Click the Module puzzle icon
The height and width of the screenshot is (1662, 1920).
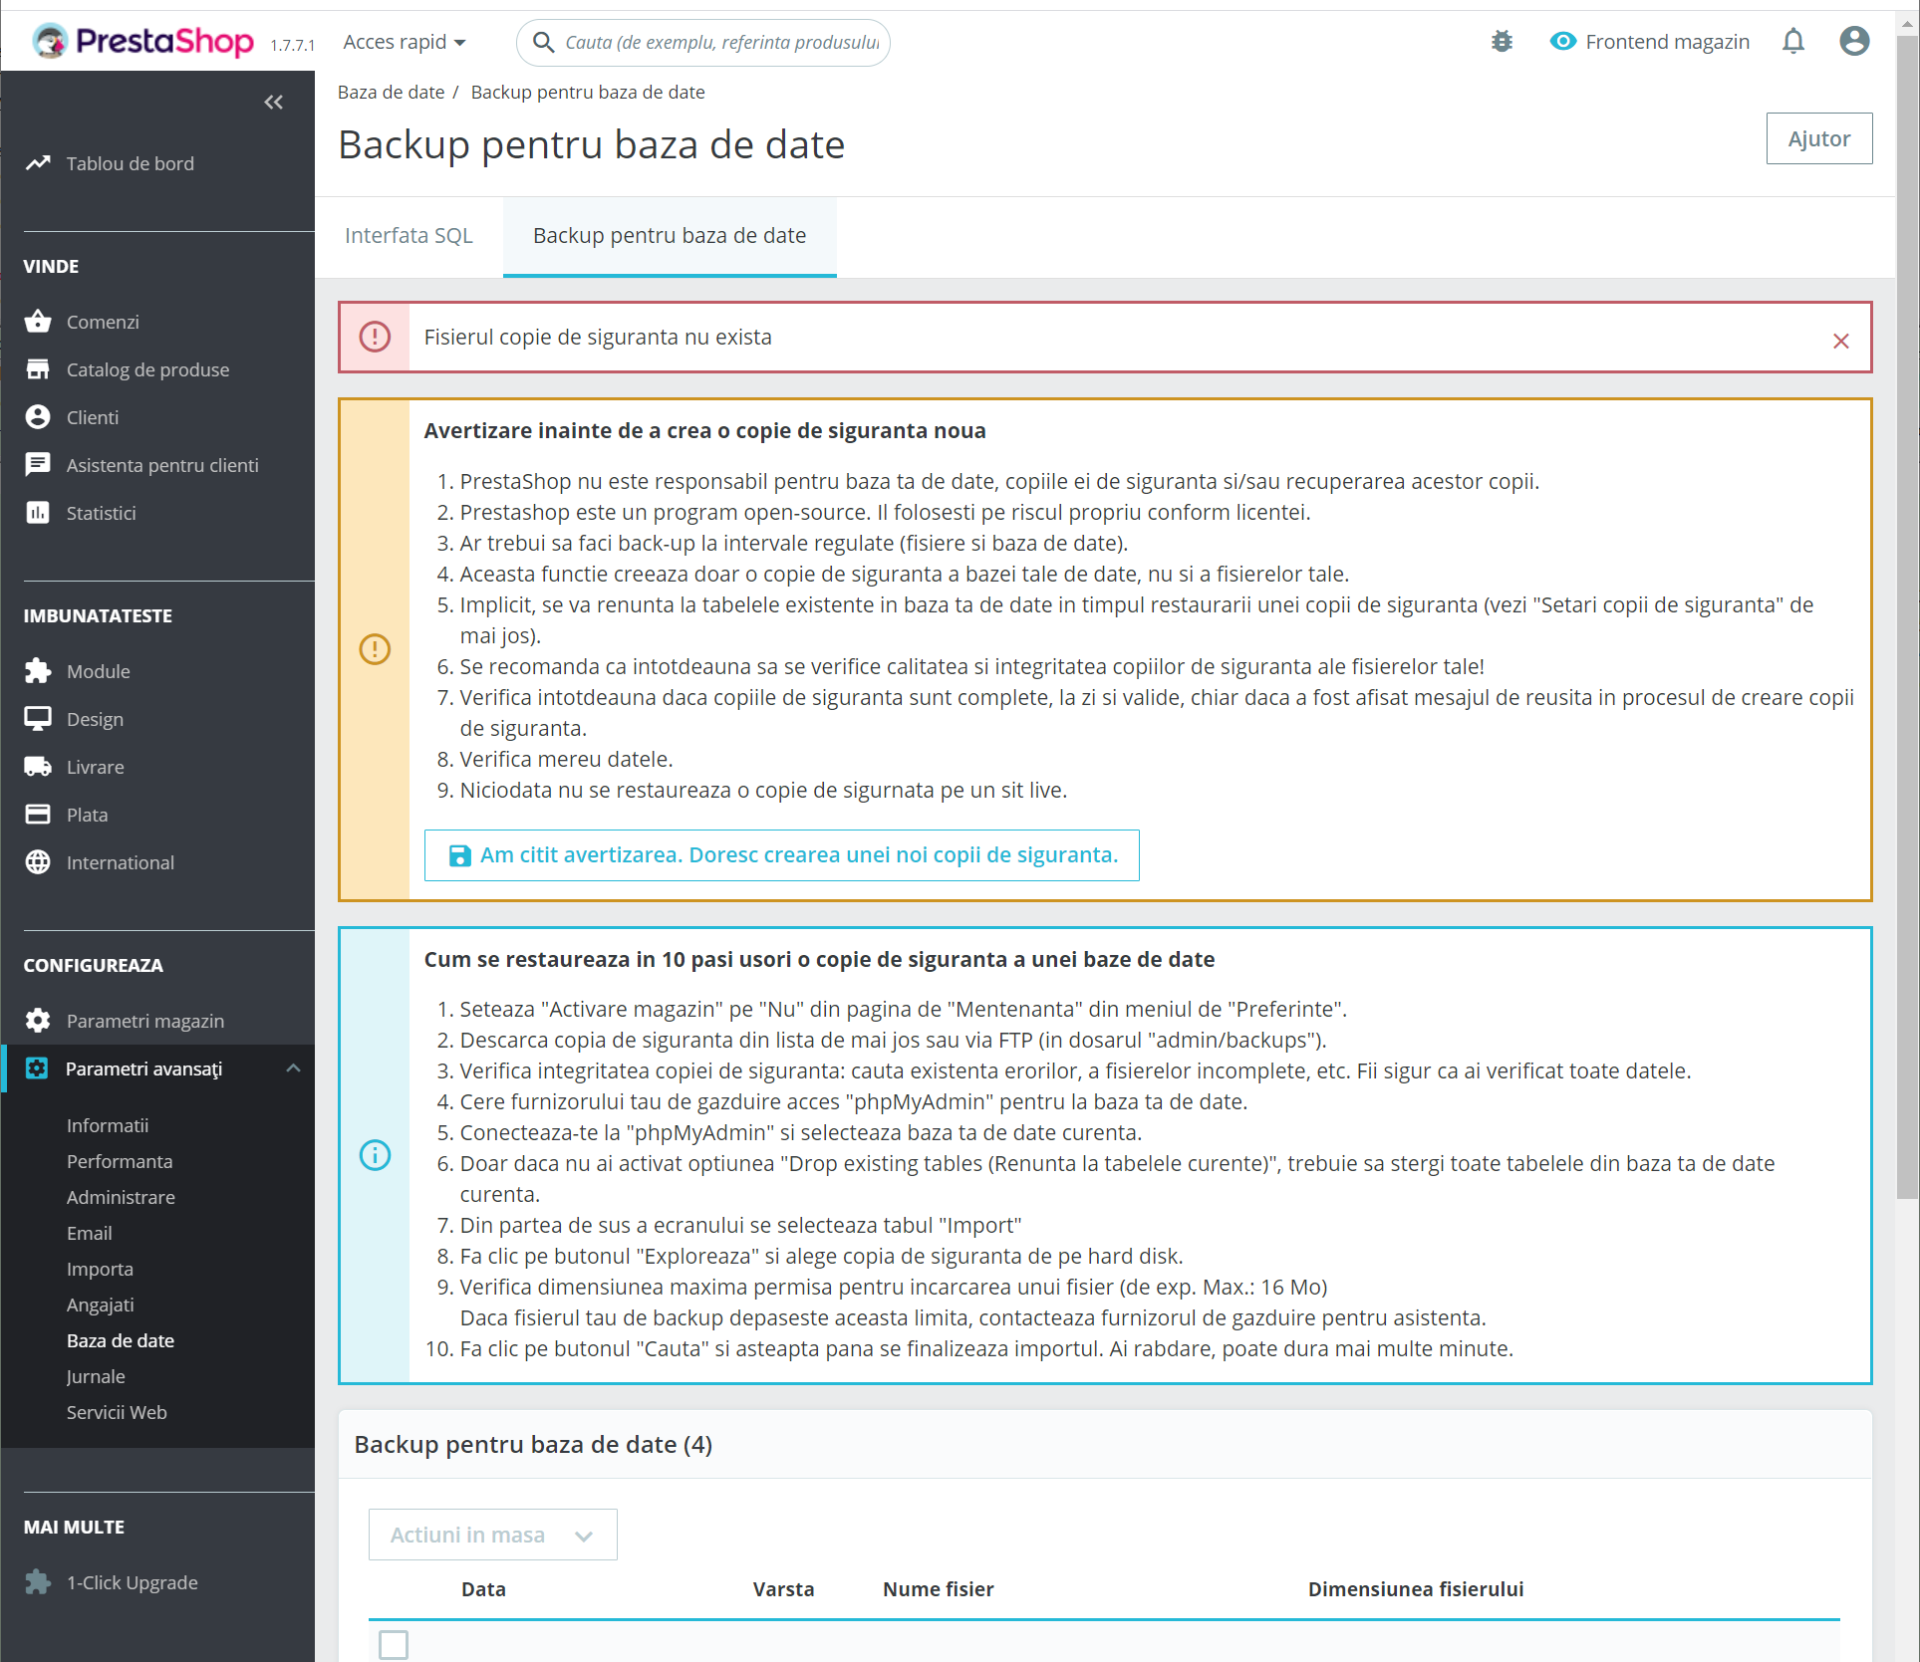(x=38, y=671)
